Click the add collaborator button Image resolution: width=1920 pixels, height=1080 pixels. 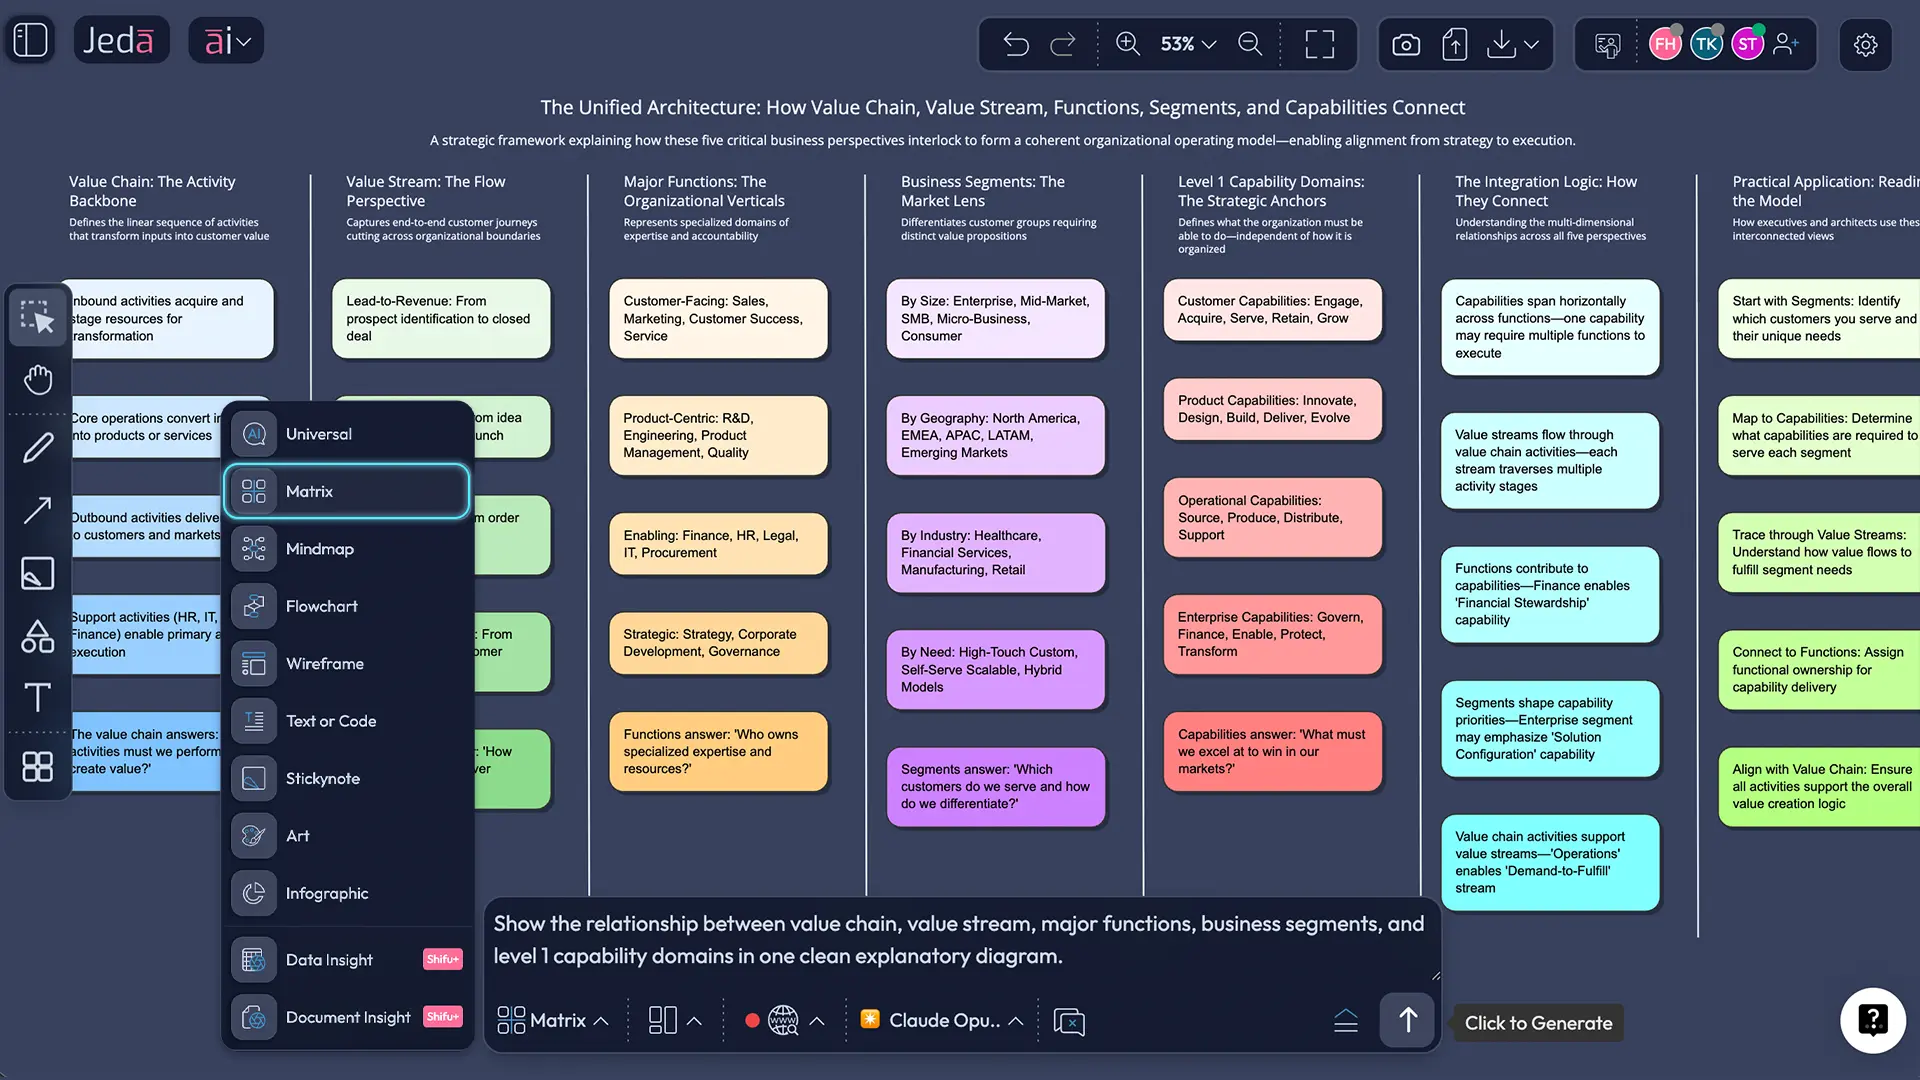click(x=1789, y=44)
